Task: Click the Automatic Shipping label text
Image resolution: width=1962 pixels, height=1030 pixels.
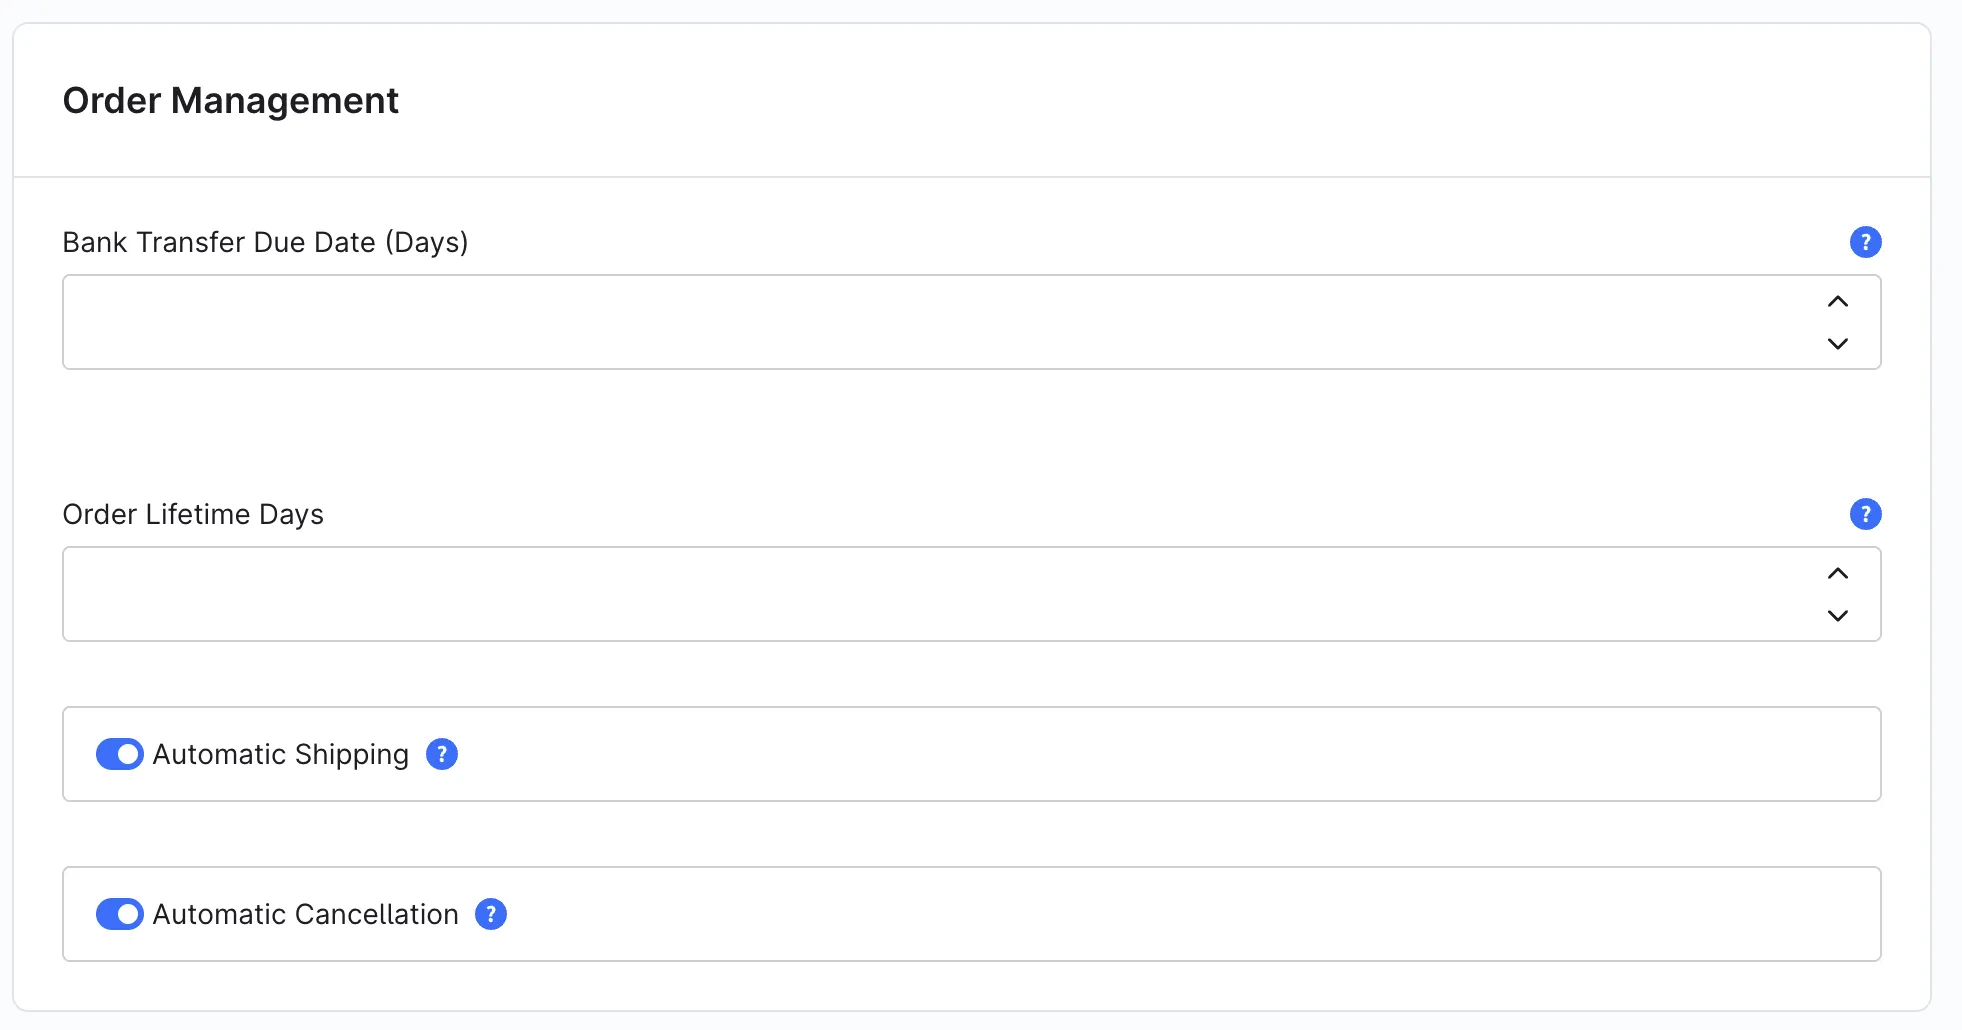Action: click(281, 754)
